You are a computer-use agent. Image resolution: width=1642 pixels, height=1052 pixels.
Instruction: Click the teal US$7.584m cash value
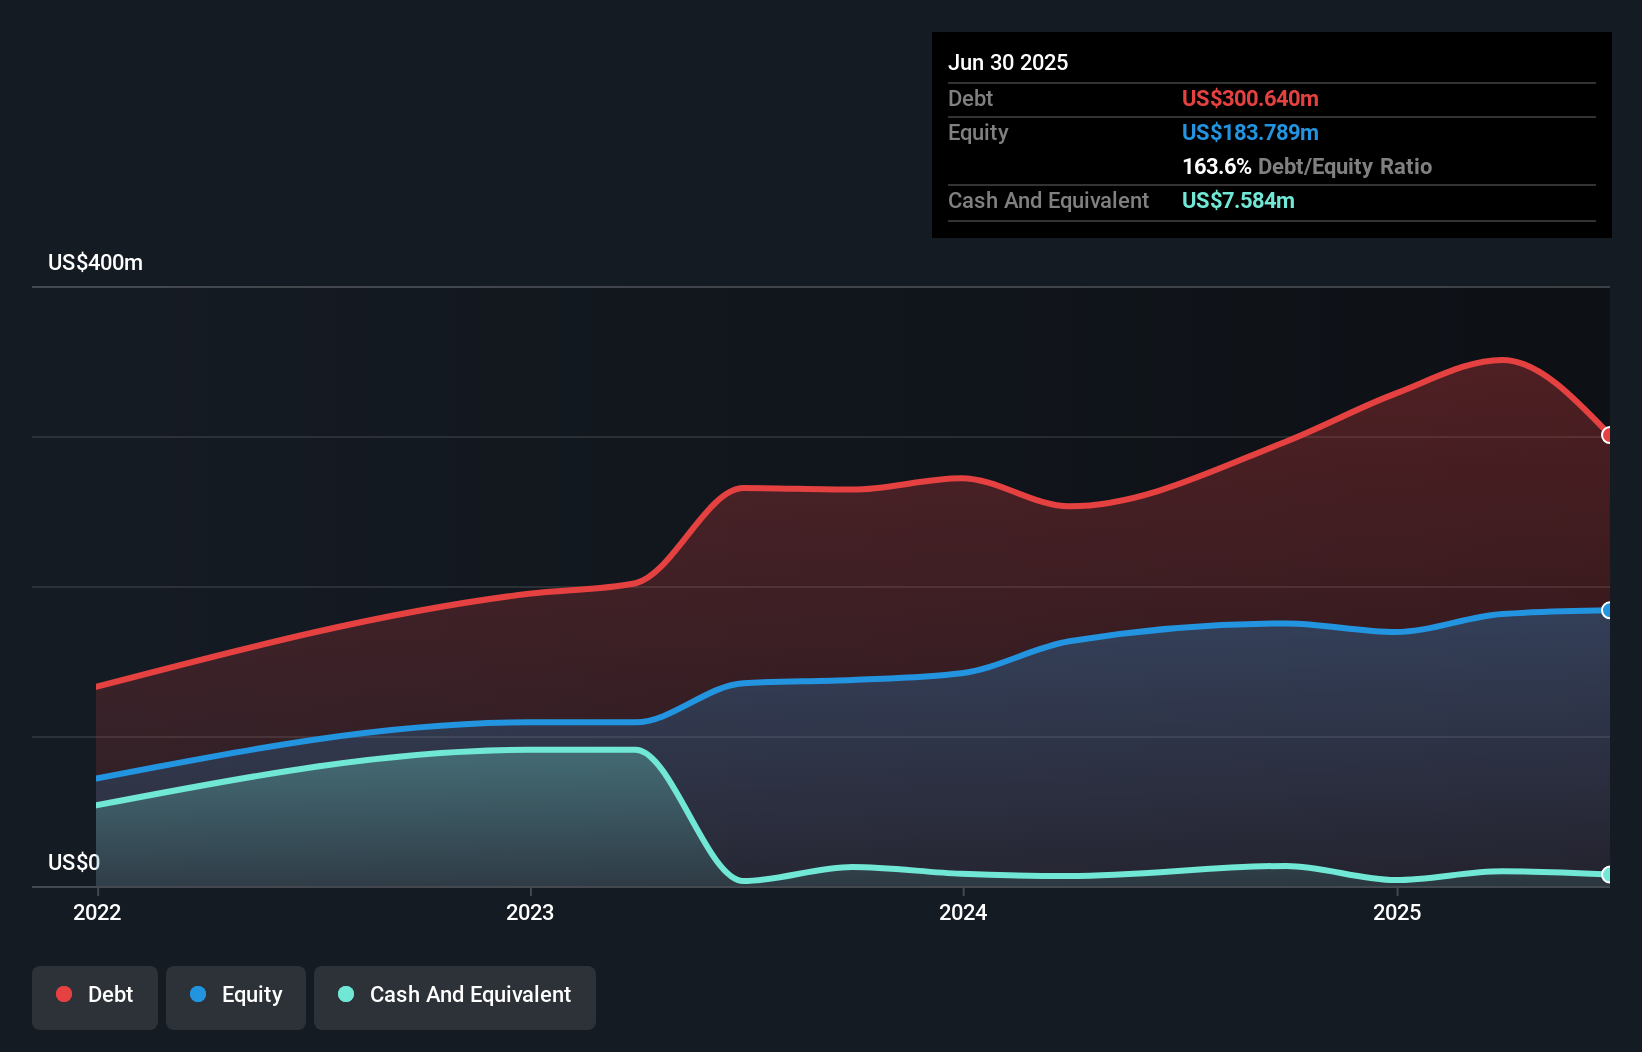coord(1238,200)
